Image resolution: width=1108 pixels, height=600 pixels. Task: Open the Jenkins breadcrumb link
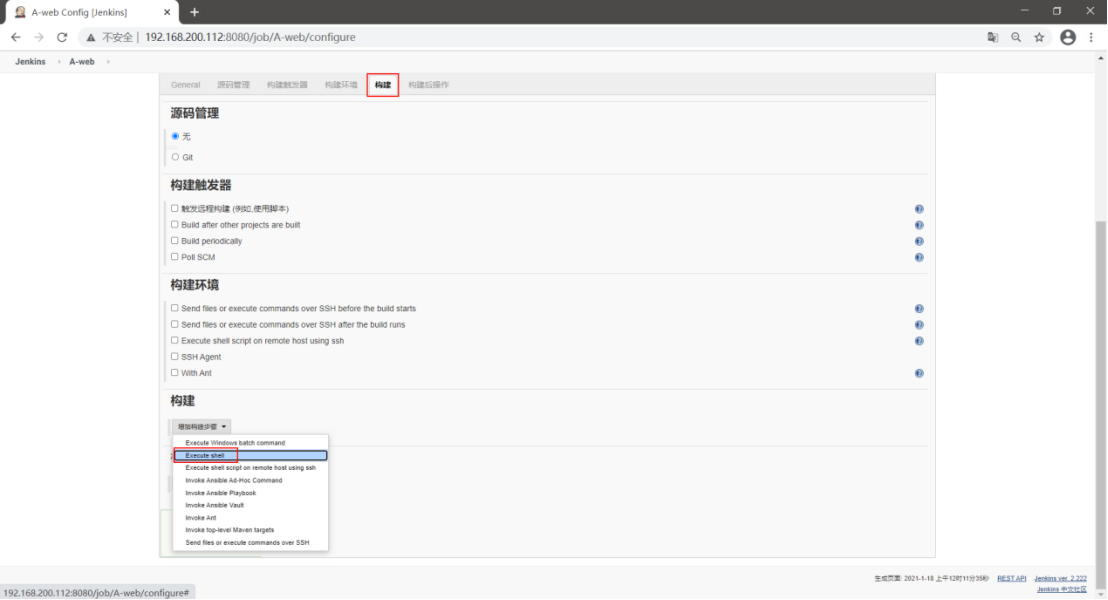tap(30, 62)
